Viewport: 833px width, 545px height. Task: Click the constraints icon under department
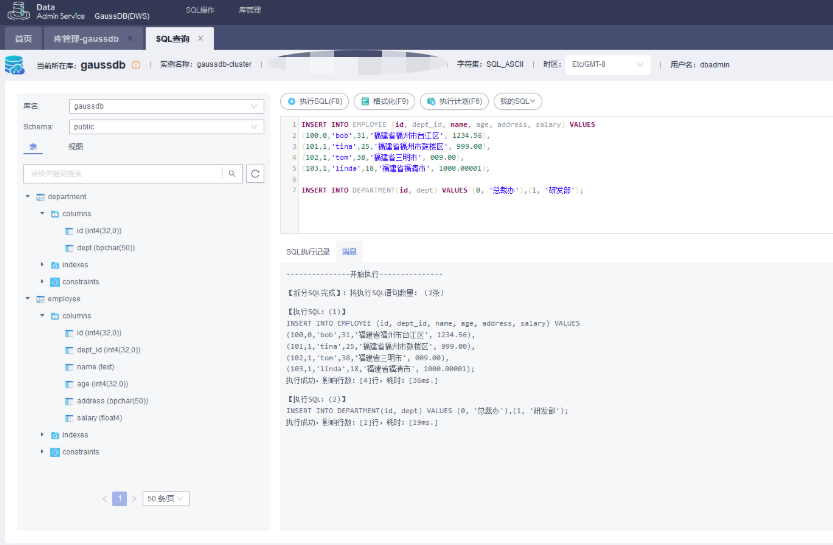pyautogui.click(x=55, y=282)
